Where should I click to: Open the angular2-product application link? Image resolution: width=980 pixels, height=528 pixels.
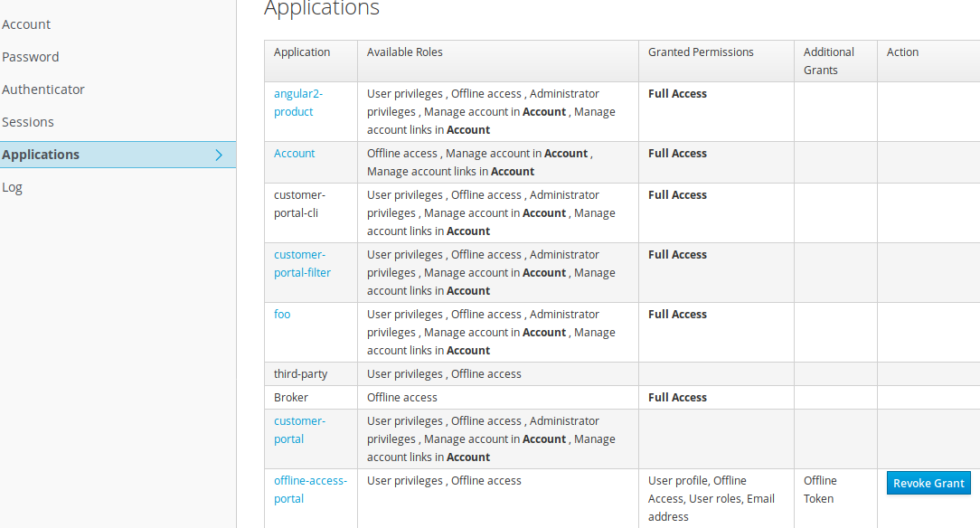298,102
